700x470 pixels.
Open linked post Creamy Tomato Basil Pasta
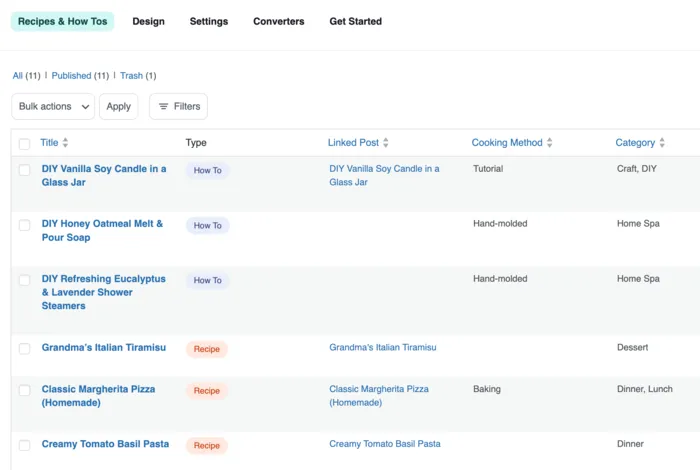click(x=385, y=444)
